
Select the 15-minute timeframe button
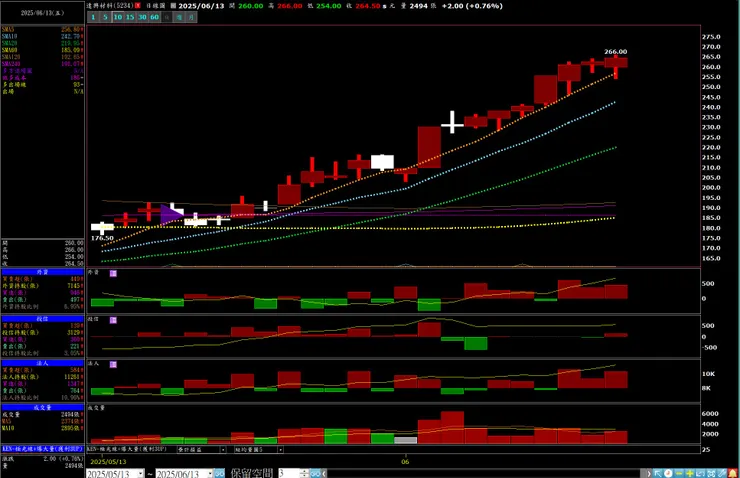(x=130, y=17)
